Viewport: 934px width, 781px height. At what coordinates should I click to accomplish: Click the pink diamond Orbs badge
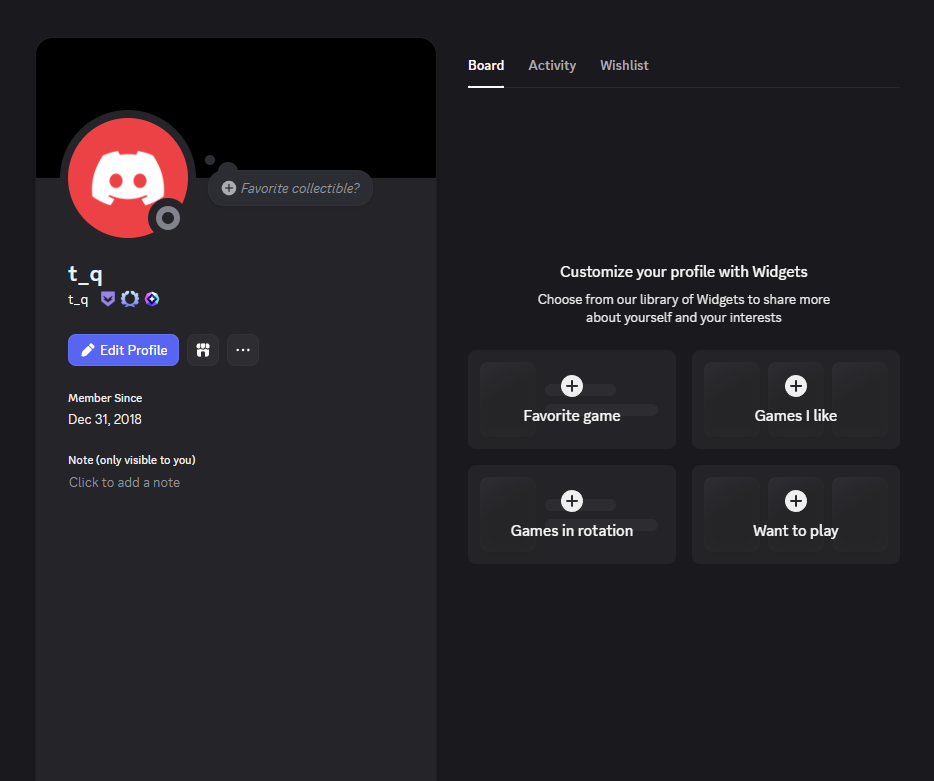pyautogui.click(x=152, y=299)
